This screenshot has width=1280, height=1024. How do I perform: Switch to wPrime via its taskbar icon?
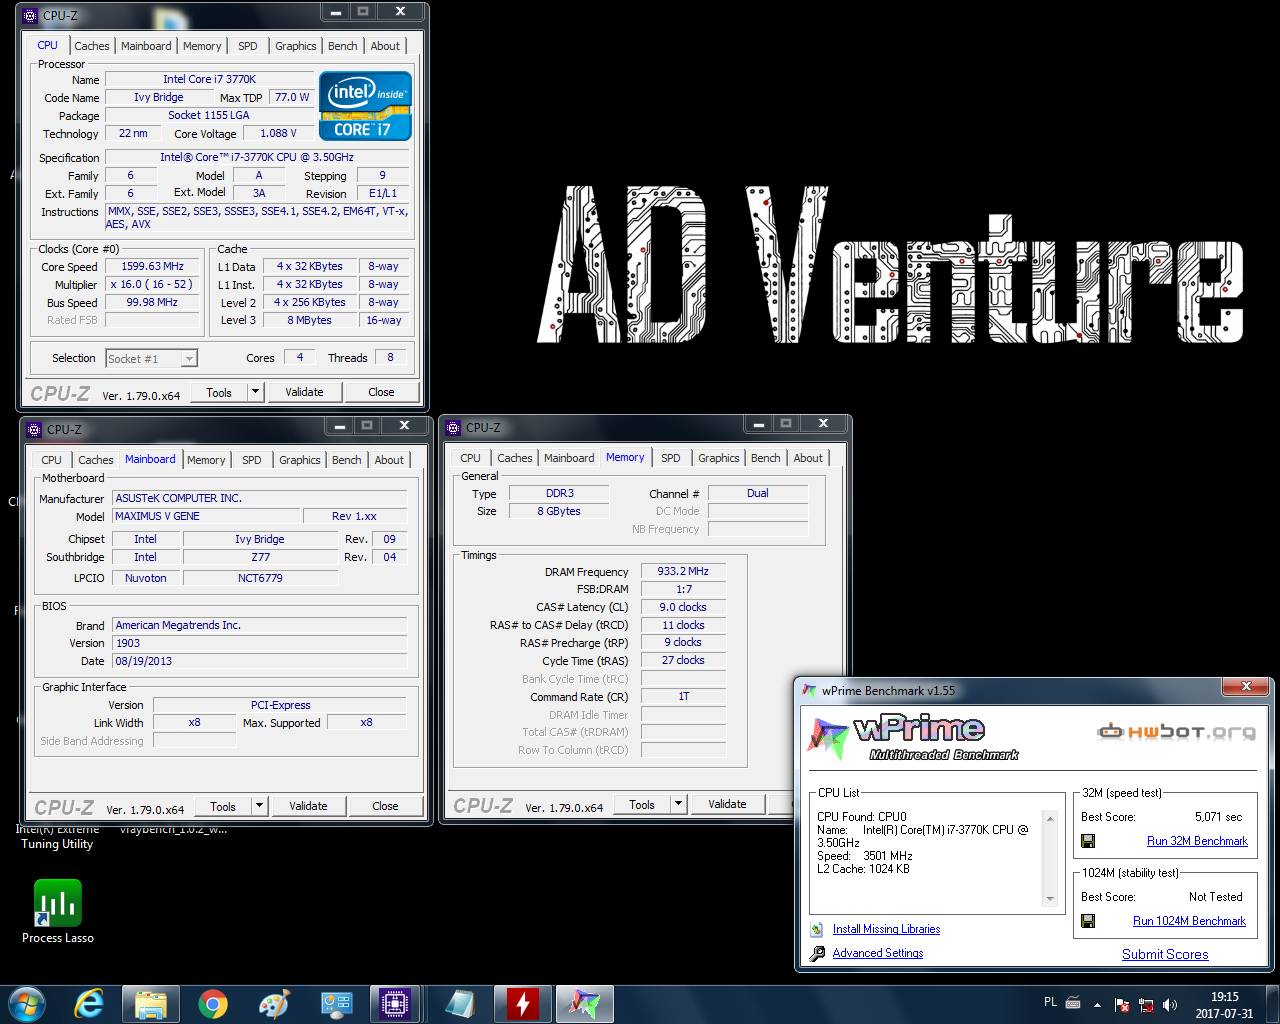coord(584,1003)
